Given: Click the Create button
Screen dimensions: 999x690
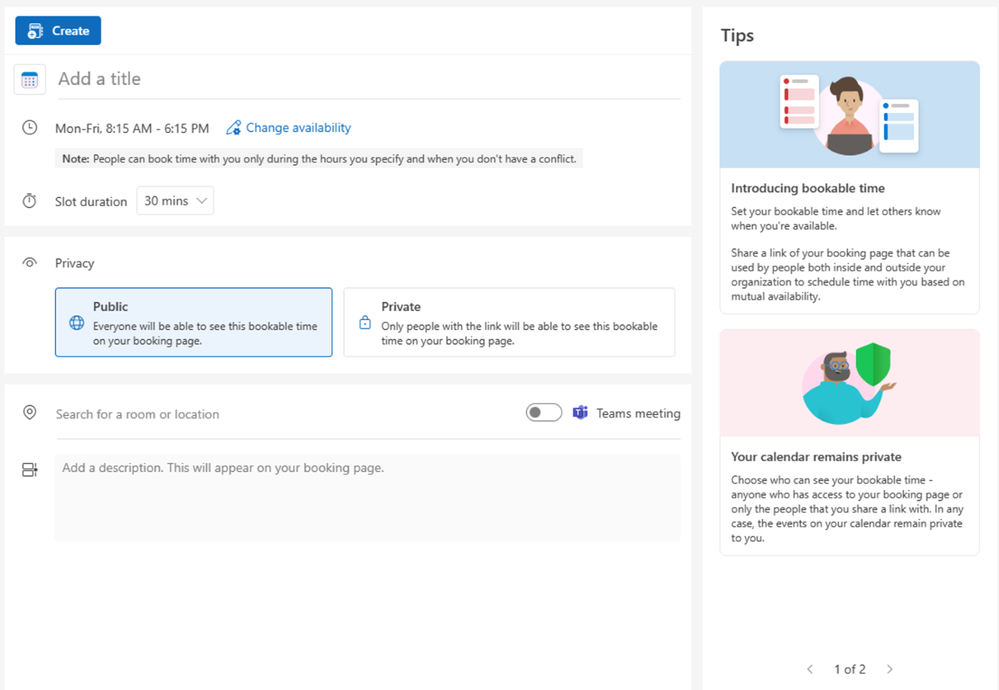Looking at the screenshot, I should (58, 31).
